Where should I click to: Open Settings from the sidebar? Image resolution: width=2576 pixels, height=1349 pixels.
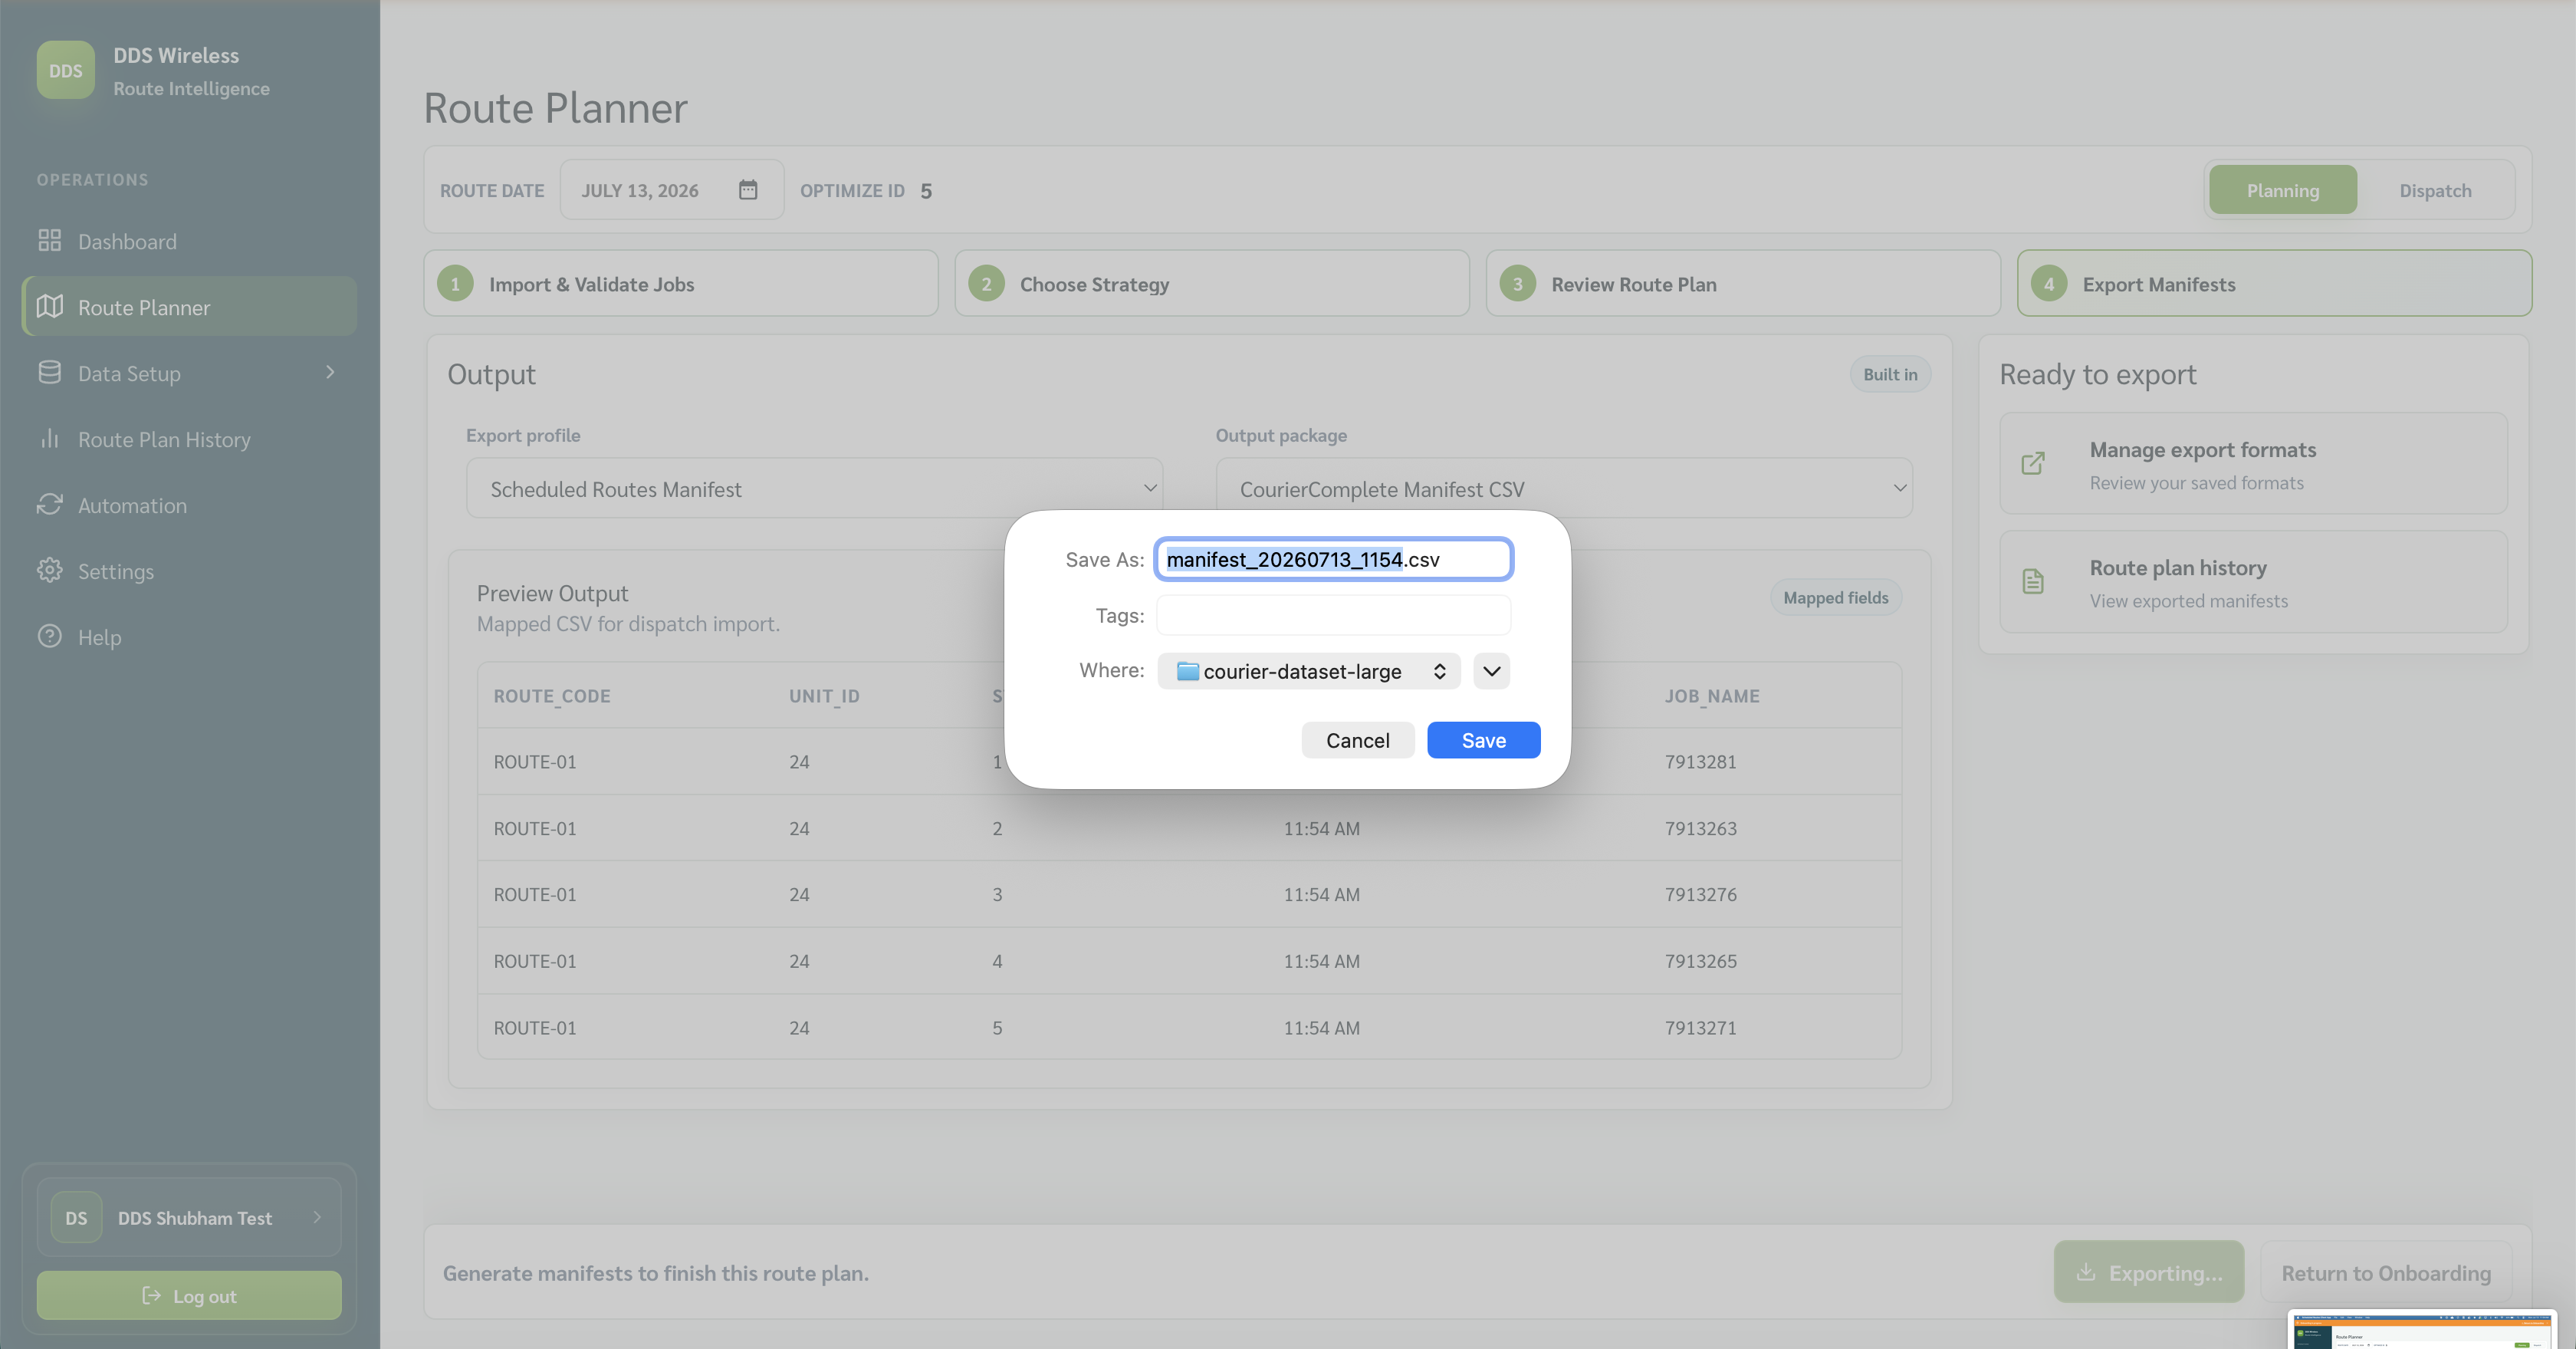(x=189, y=571)
